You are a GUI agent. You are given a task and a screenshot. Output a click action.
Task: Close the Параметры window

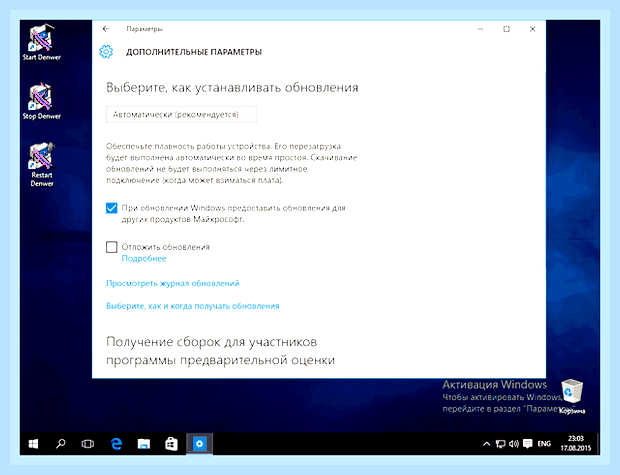tap(533, 29)
